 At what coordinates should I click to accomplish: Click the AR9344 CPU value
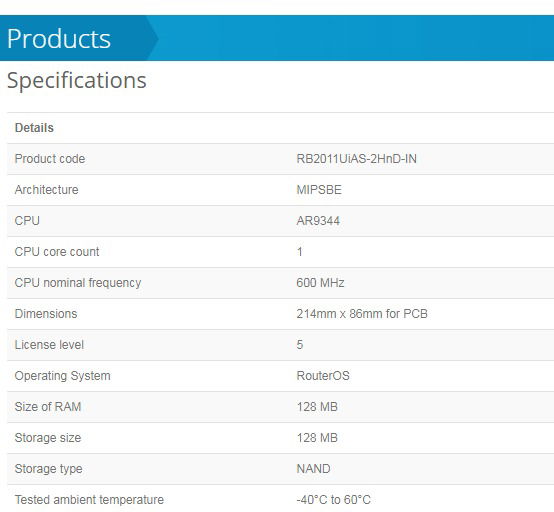[318, 221]
